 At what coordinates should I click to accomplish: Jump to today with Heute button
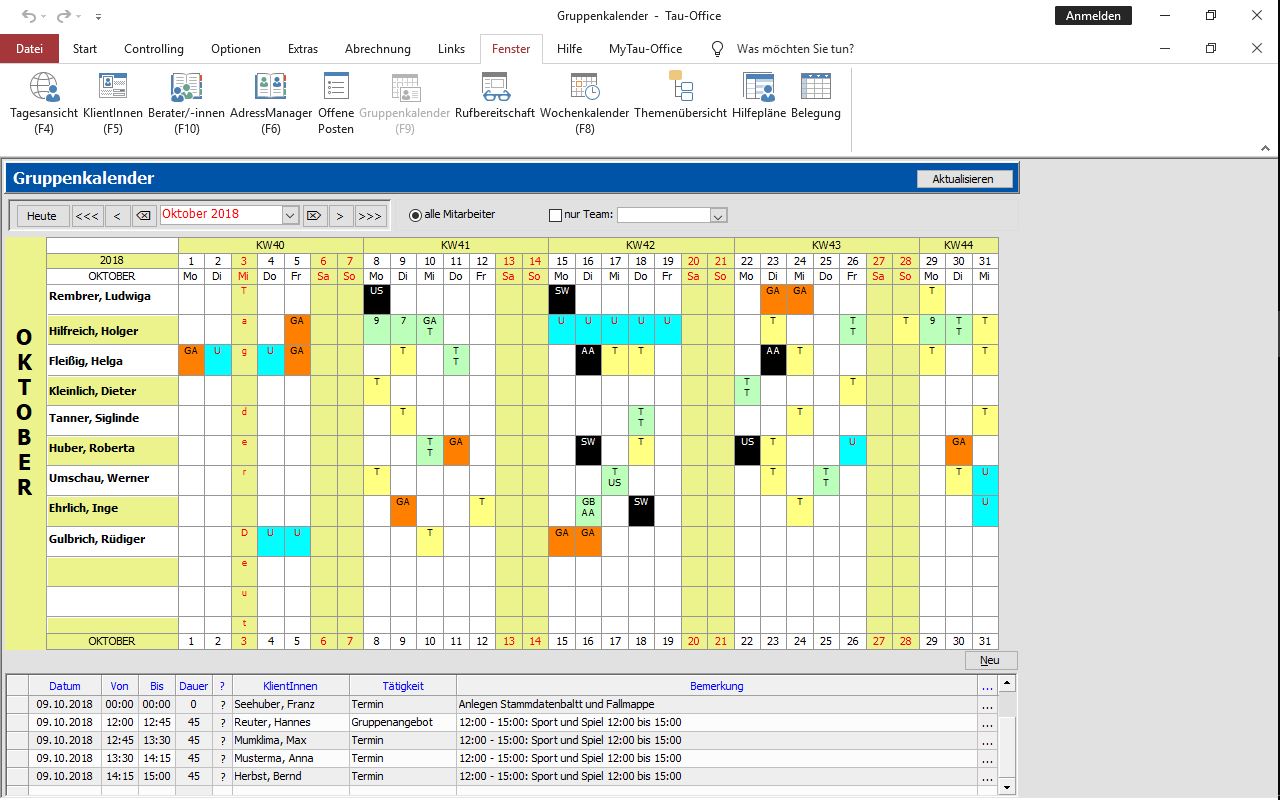click(42, 216)
